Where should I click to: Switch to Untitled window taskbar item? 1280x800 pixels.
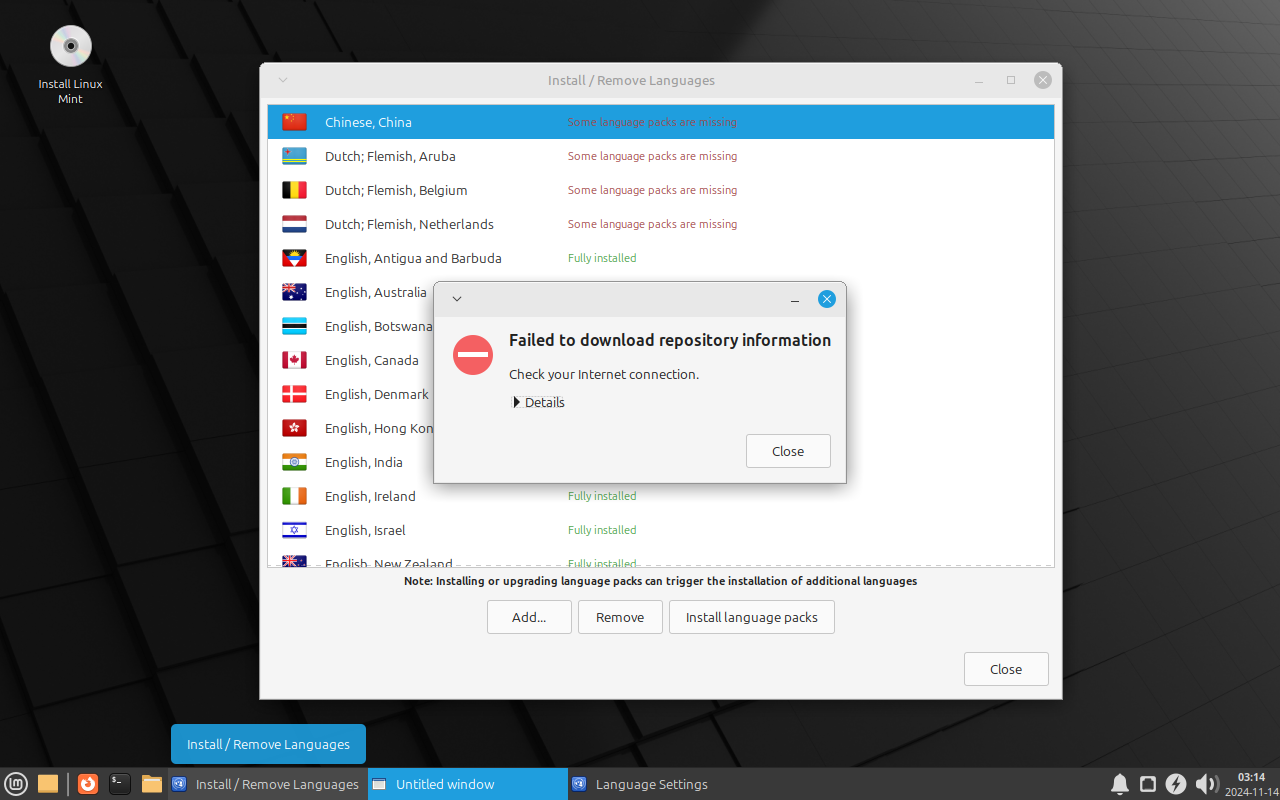point(467,784)
